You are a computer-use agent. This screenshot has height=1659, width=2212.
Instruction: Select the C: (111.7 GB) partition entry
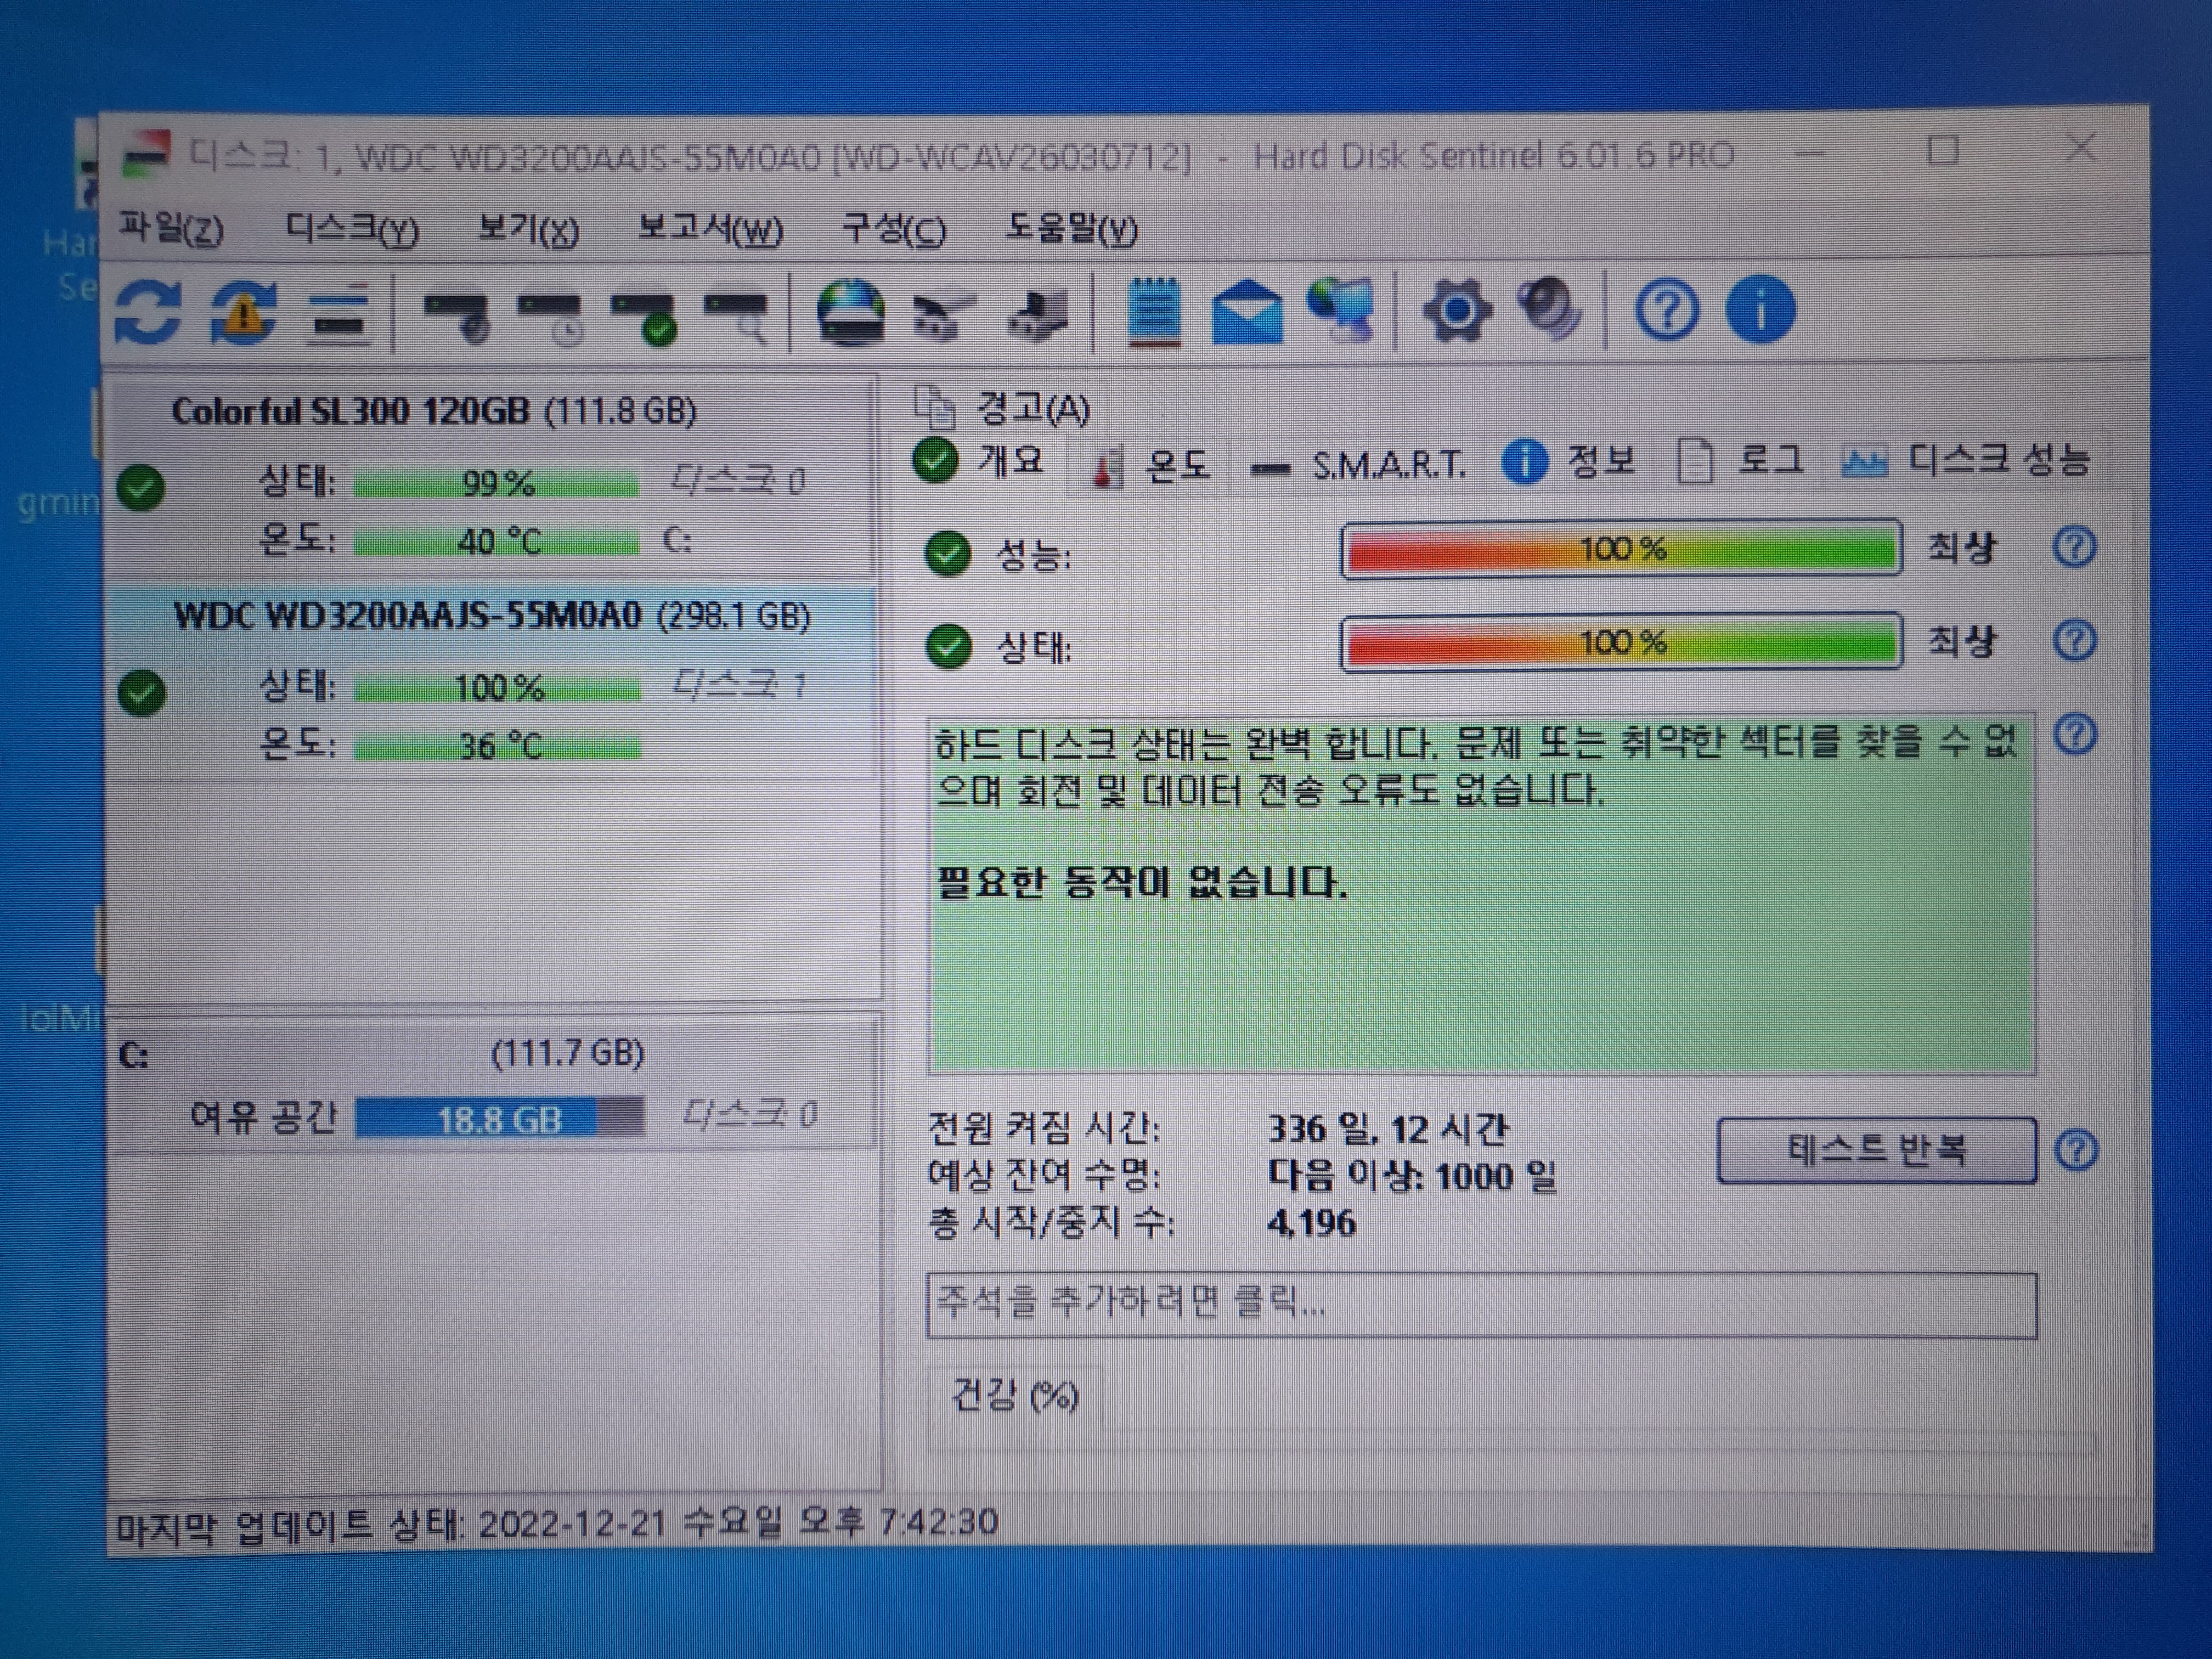(x=492, y=1085)
